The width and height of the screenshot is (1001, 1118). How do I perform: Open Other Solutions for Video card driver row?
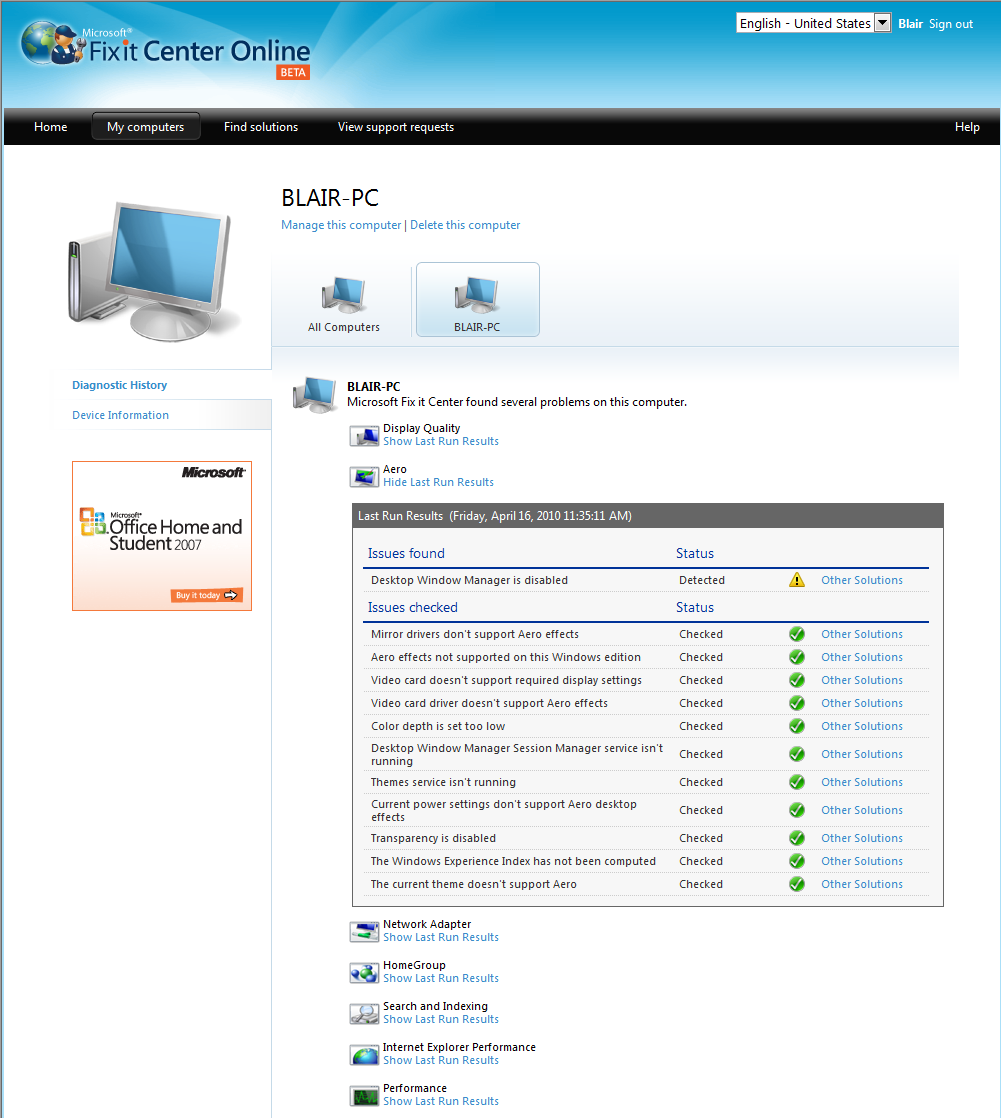coord(861,703)
